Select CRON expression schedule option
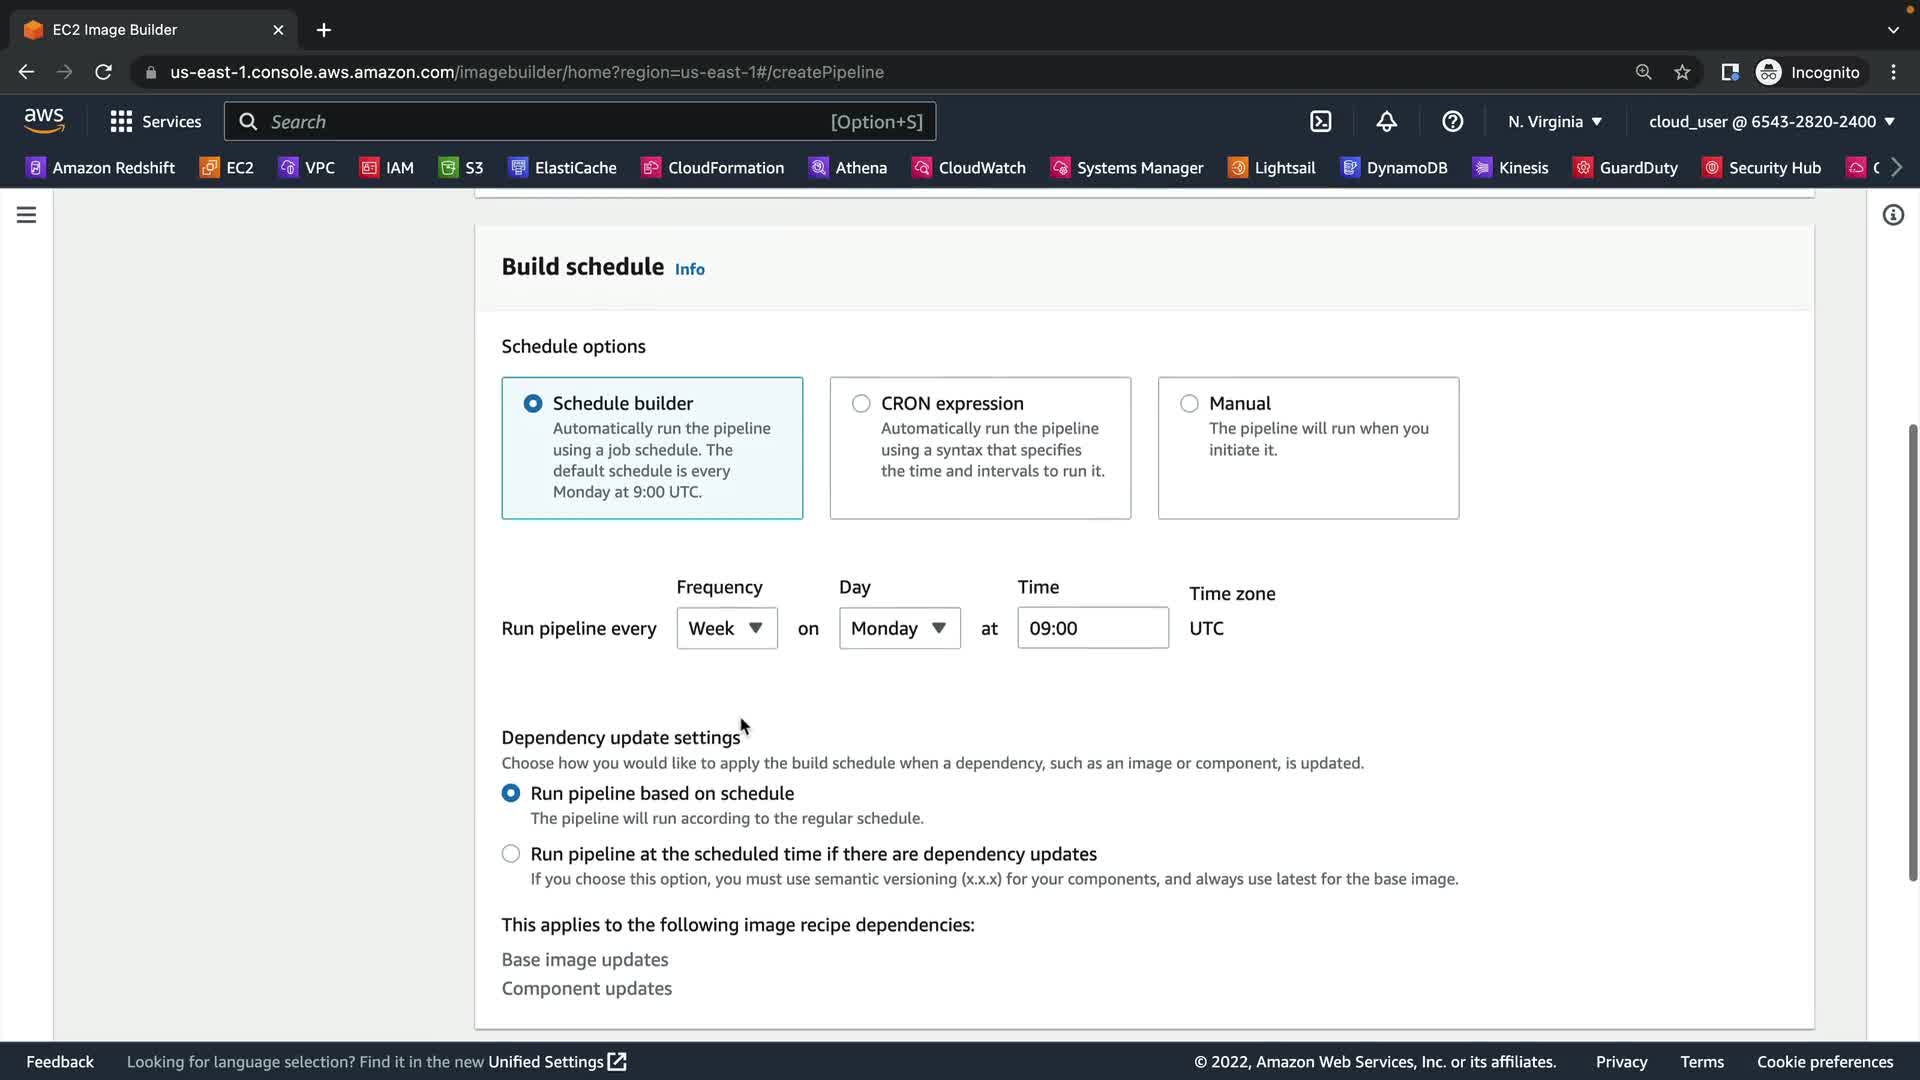Image resolution: width=1920 pixels, height=1080 pixels. pyautogui.click(x=861, y=404)
